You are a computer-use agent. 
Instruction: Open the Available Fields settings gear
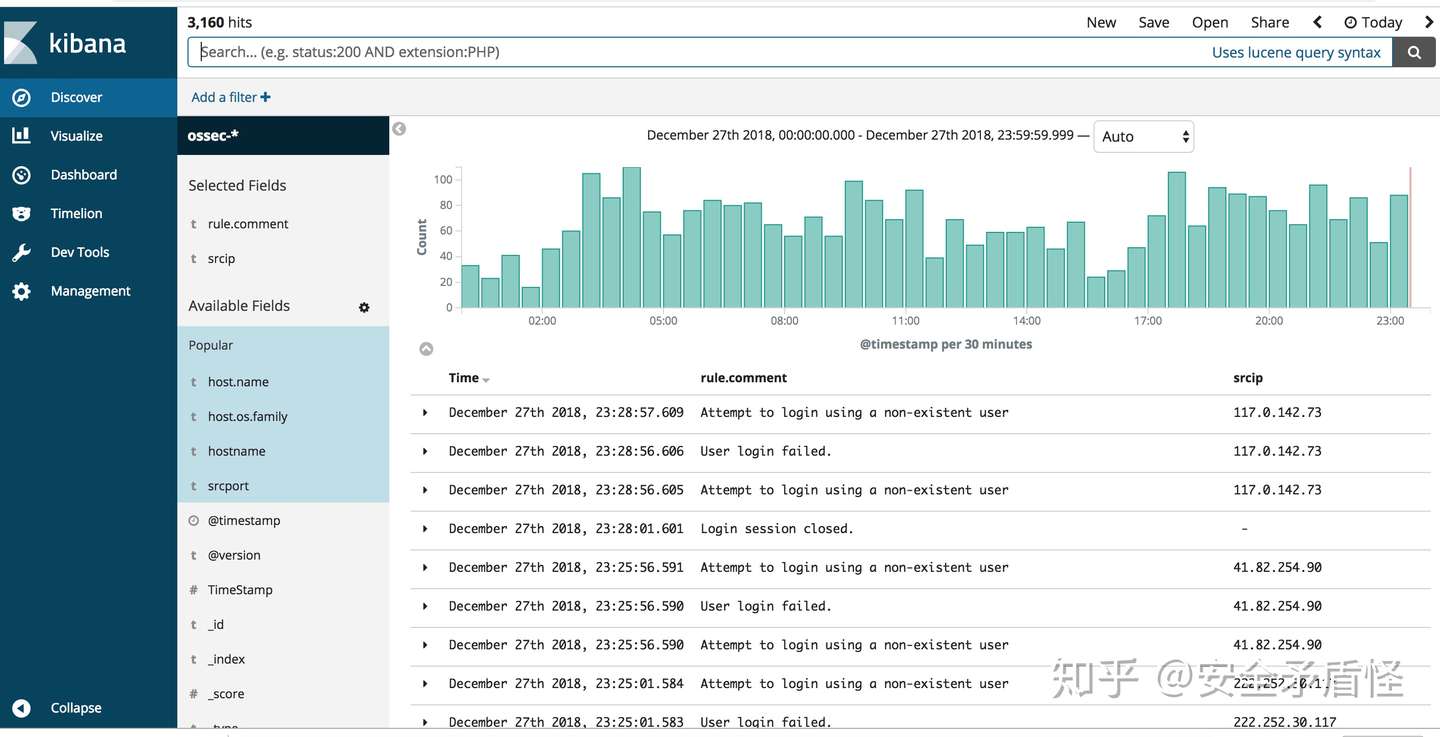(x=364, y=307)
